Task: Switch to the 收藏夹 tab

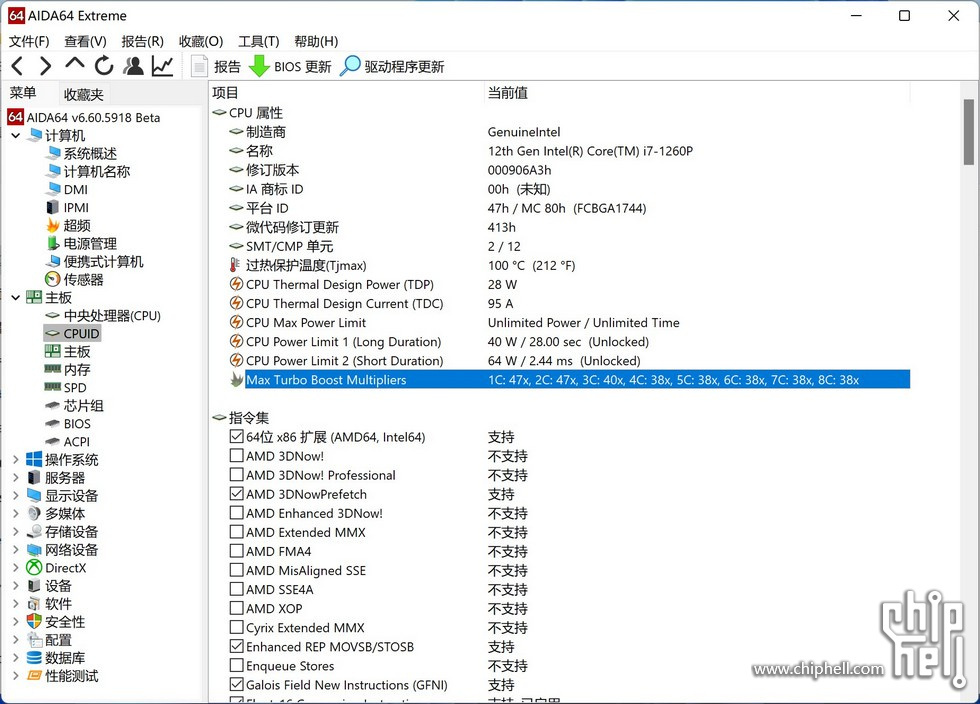Action: coord(83,94)
